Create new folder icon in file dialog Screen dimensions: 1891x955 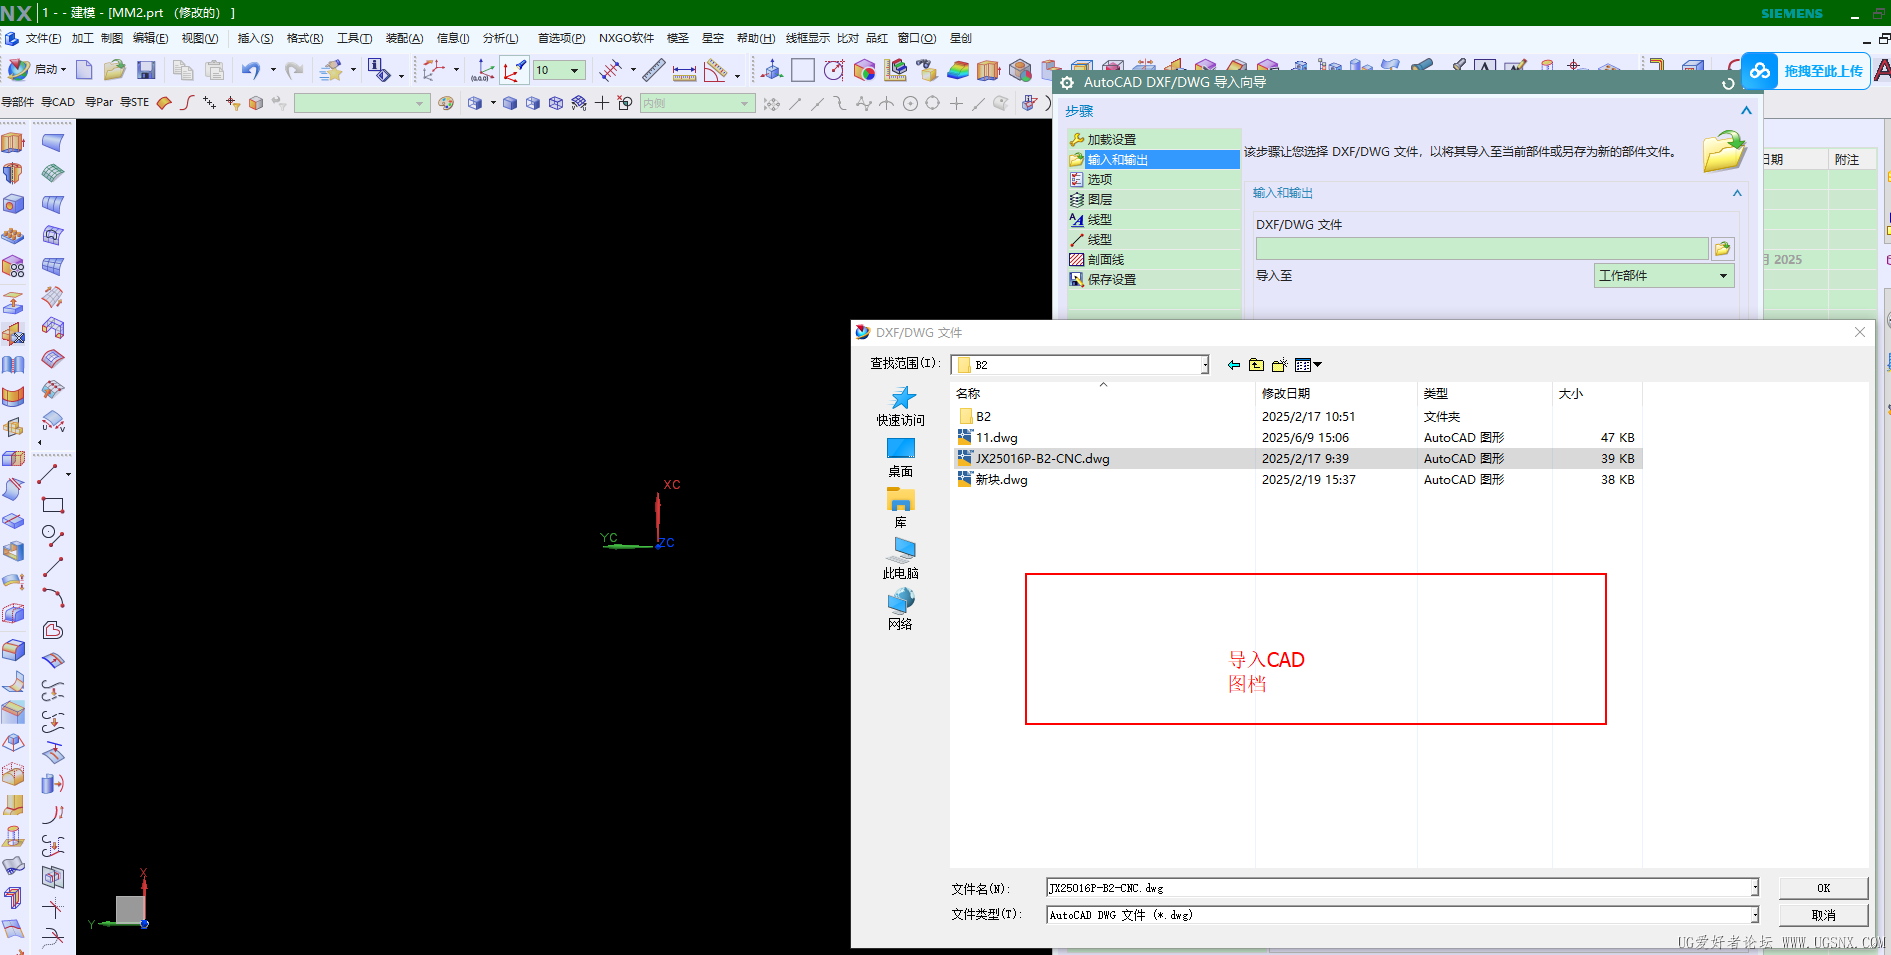tap(1279, 365)
